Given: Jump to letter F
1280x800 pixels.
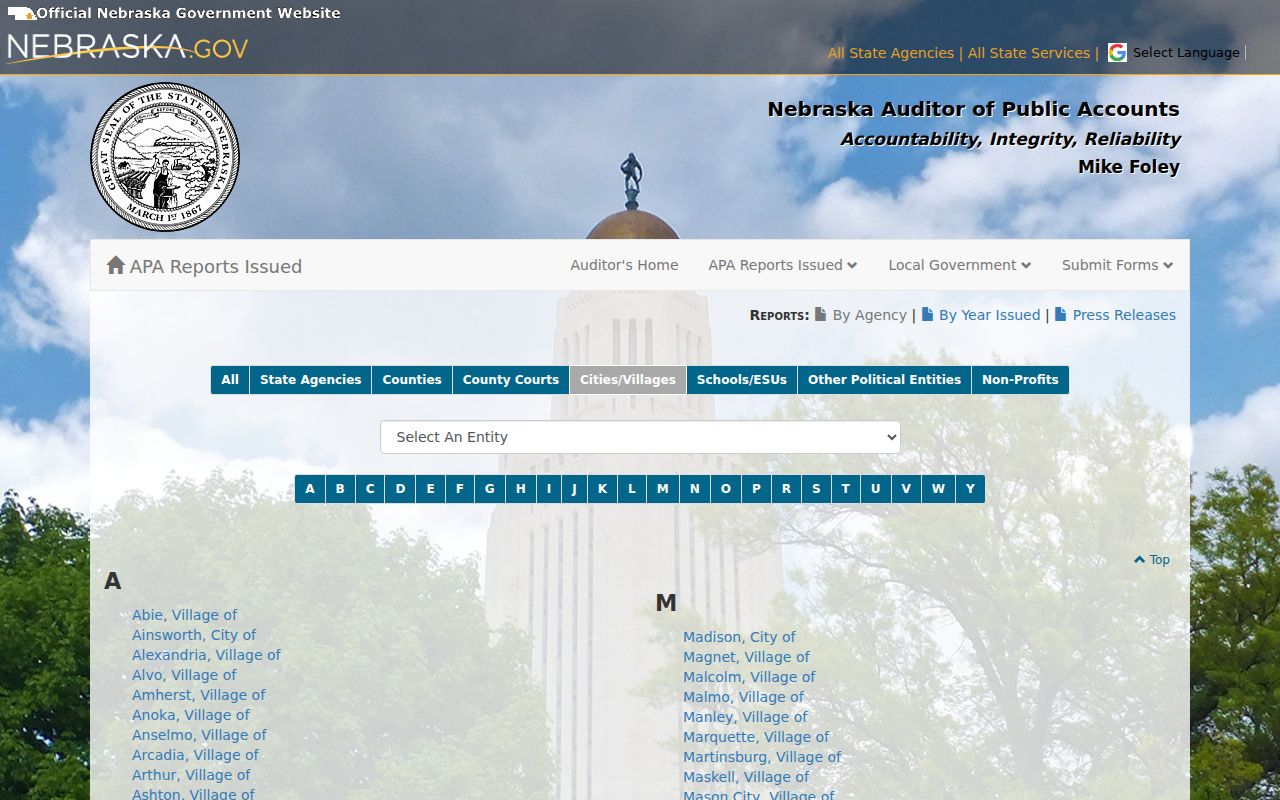Looking at the screenshot, I should point(460,489).
